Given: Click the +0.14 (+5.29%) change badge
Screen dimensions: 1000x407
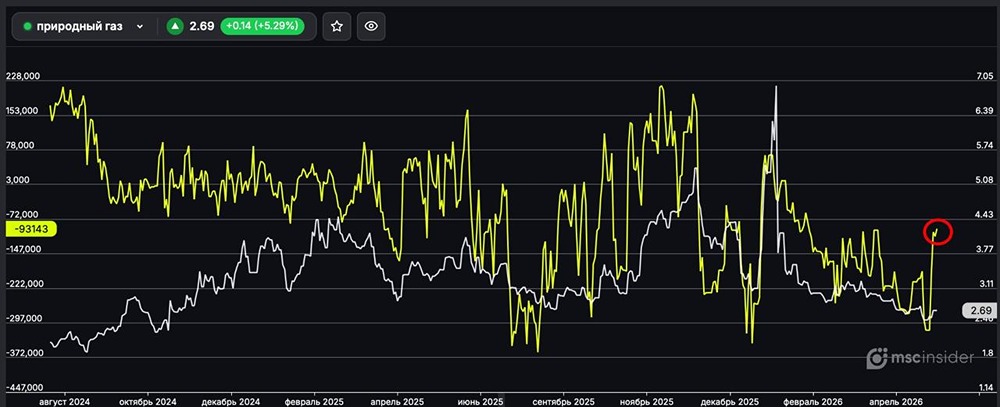Looking at the screenshot, I should coord(264,27).
